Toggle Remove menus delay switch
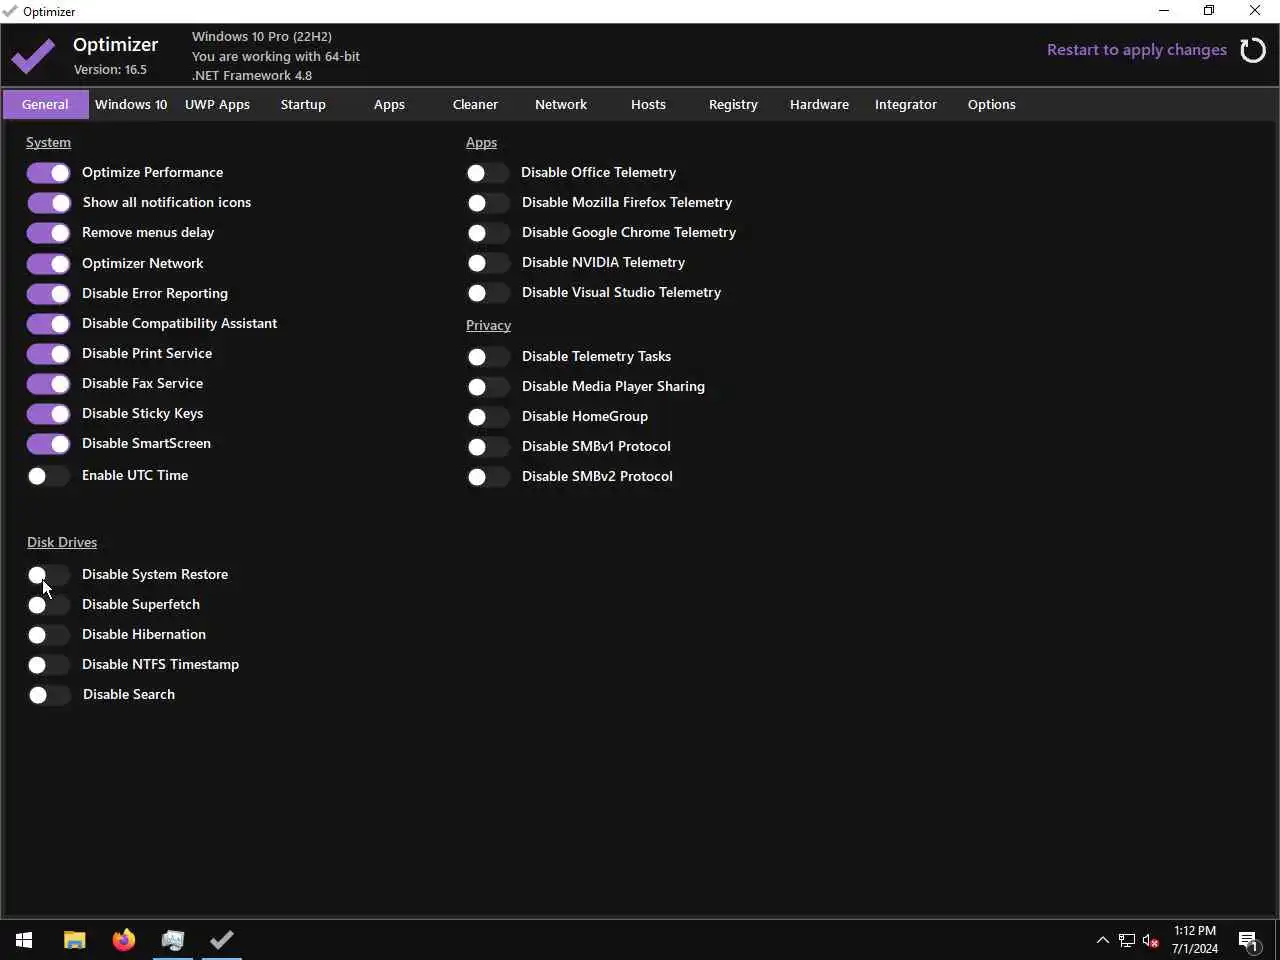 click(x=48, y=233)
